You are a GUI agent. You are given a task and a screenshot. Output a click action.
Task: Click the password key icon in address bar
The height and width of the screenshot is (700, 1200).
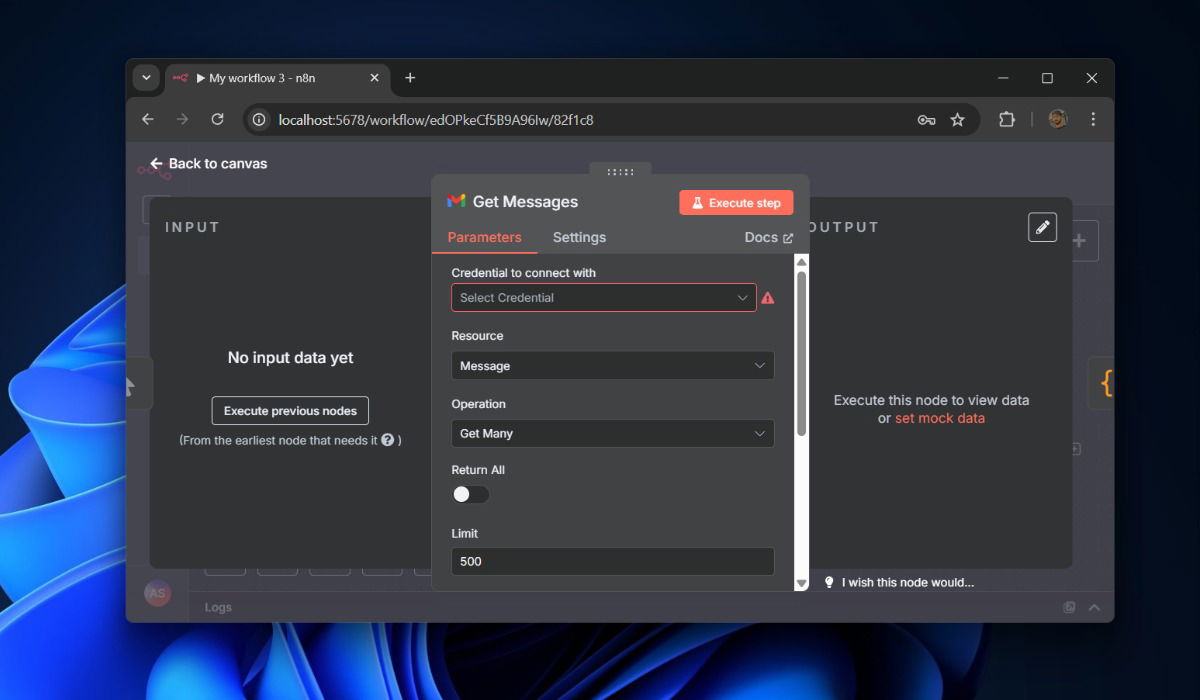926,120
